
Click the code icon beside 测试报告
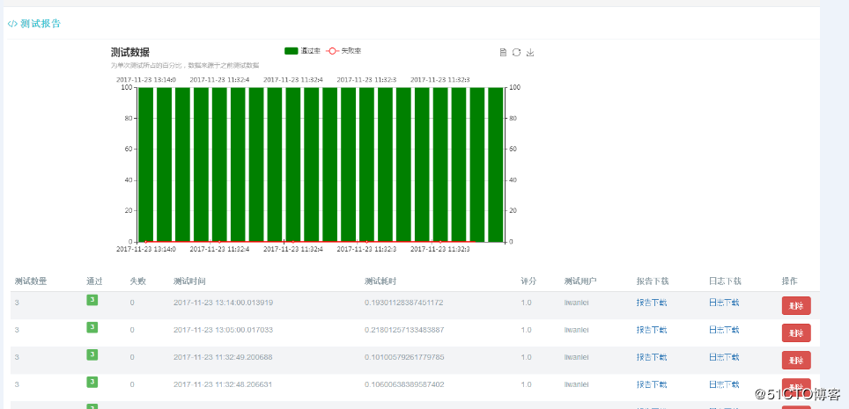(x=12, y=24)
